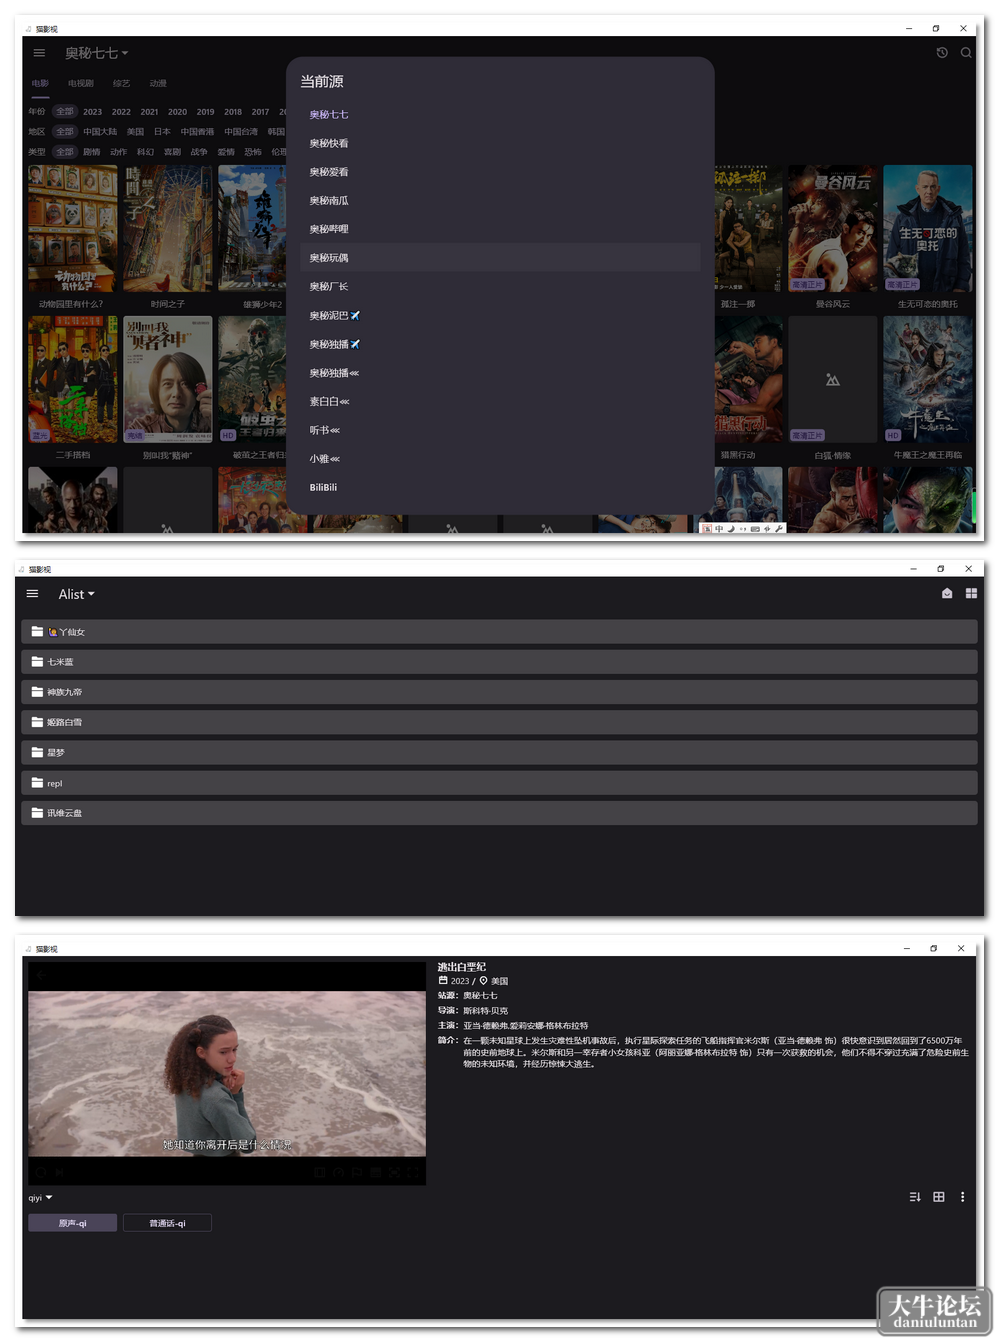Open the 星梦 folder
Screen dimensions: 1000x1343
click(x=499, y=753)
